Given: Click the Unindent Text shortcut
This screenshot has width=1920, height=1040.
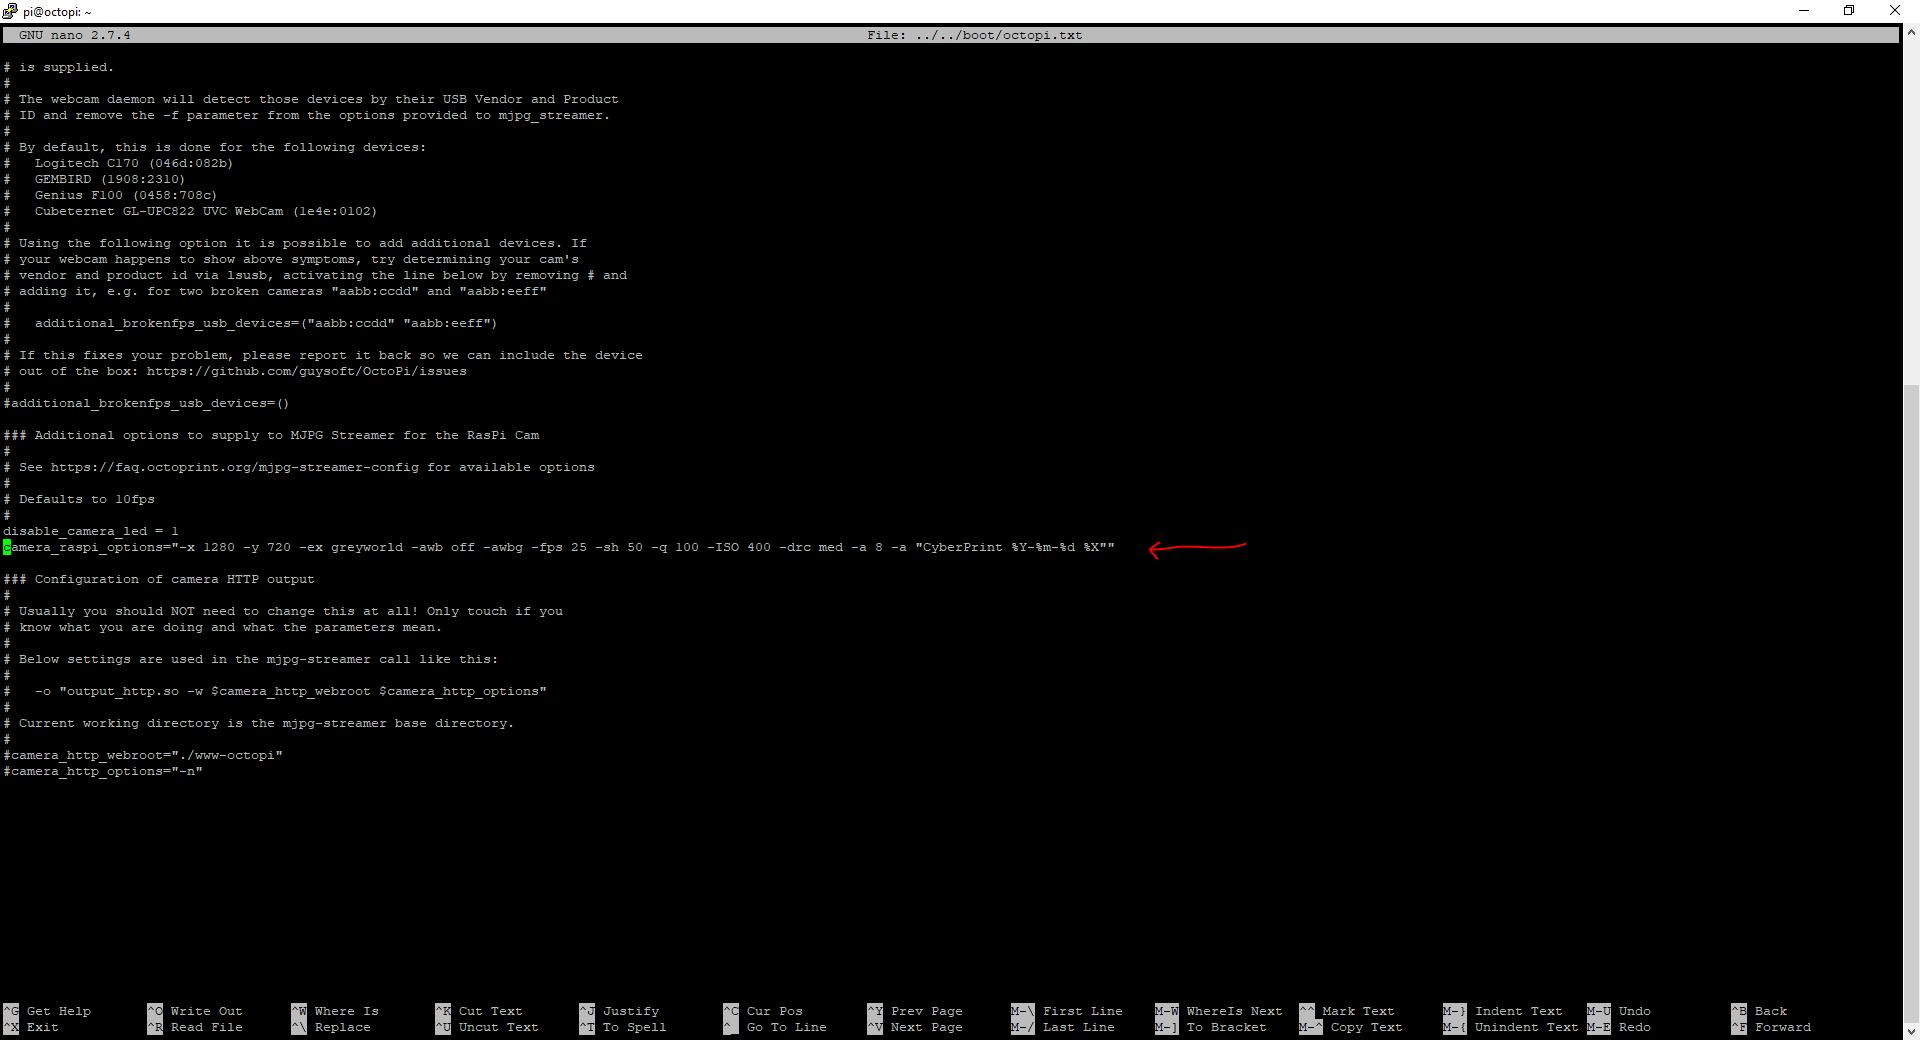Looking at the screenshot, I should point(1511,1027).
